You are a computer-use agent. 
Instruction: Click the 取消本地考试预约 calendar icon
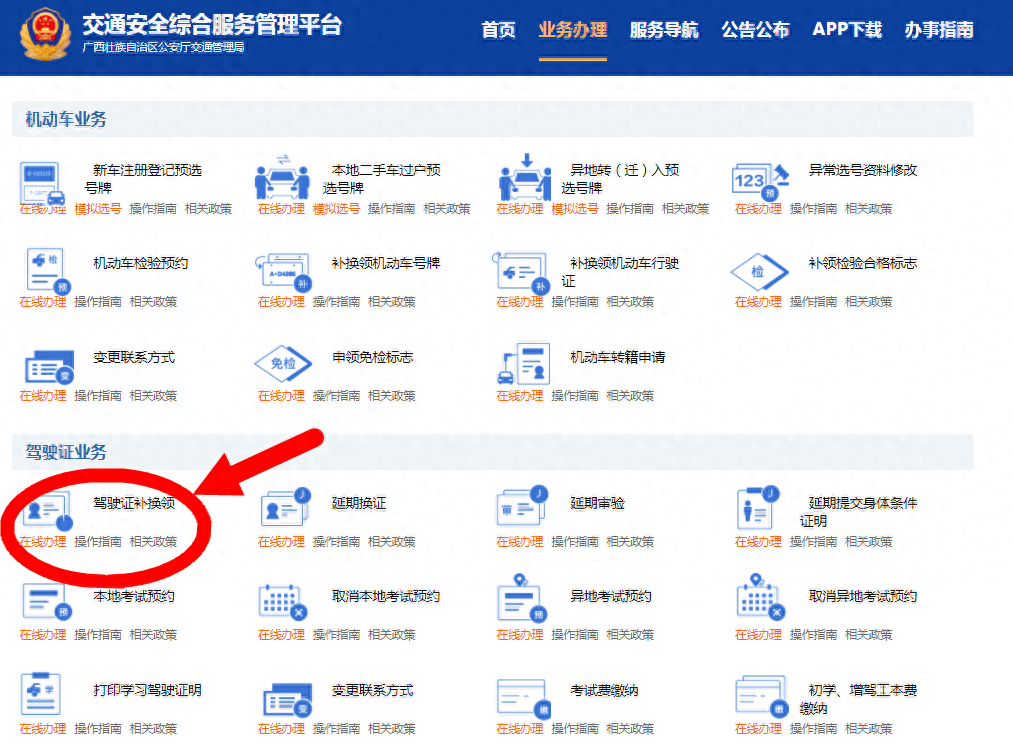282,601
